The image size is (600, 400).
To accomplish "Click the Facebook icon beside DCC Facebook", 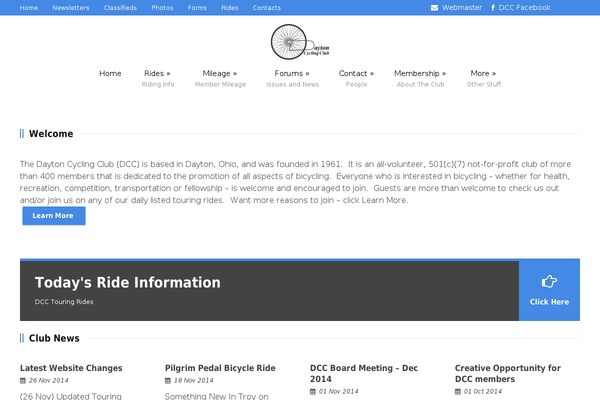I will pos(493,8).
